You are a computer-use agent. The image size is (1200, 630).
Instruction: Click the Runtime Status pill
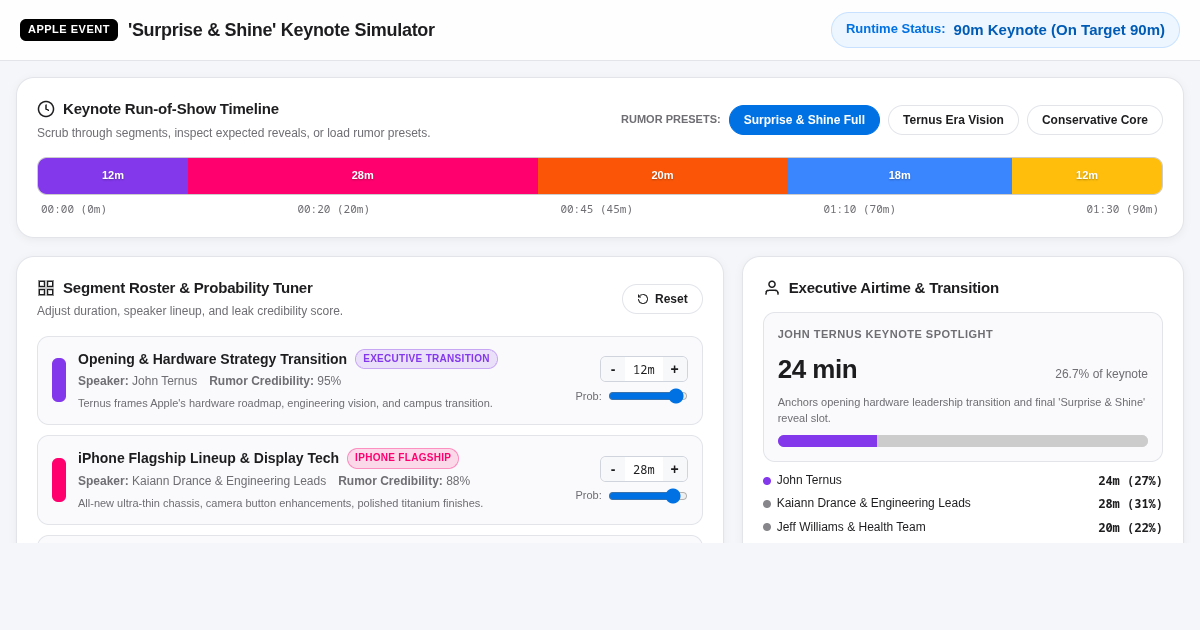click(x=1005, y=30)
